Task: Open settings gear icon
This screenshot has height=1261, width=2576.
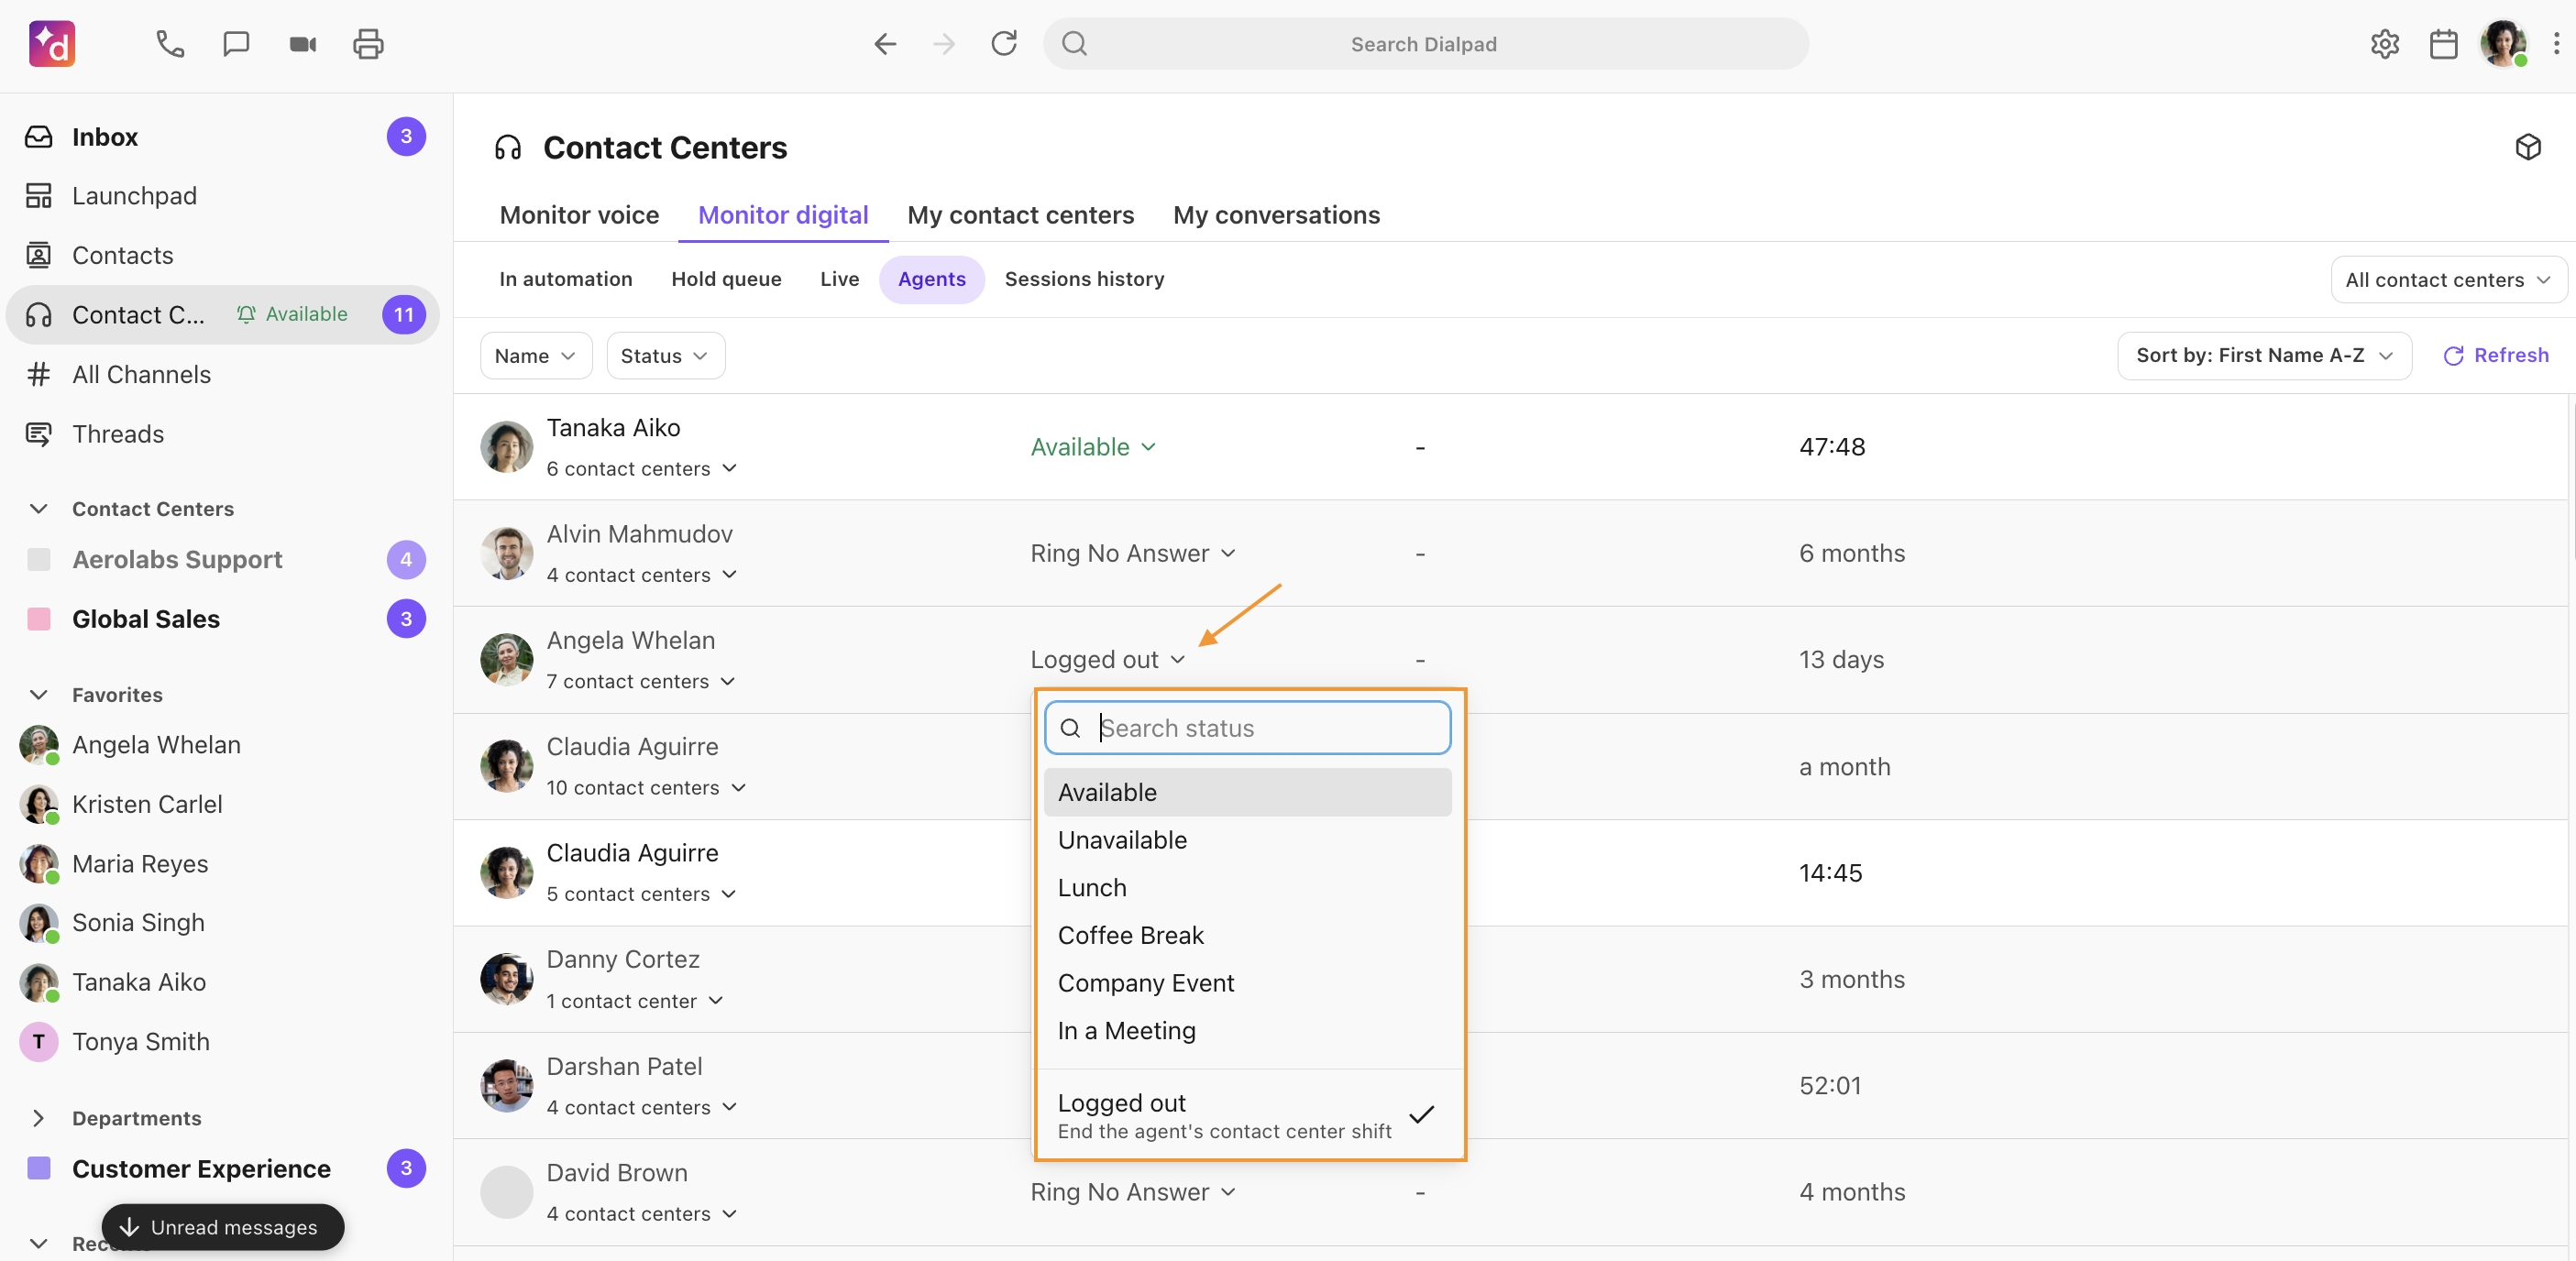Action: (x=2384, y=44)
